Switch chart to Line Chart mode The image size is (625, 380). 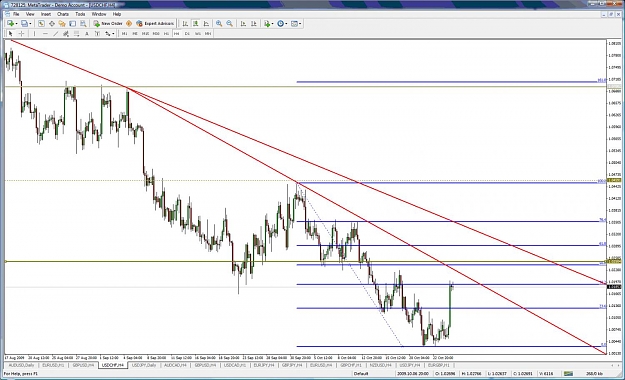click(206, 24)
